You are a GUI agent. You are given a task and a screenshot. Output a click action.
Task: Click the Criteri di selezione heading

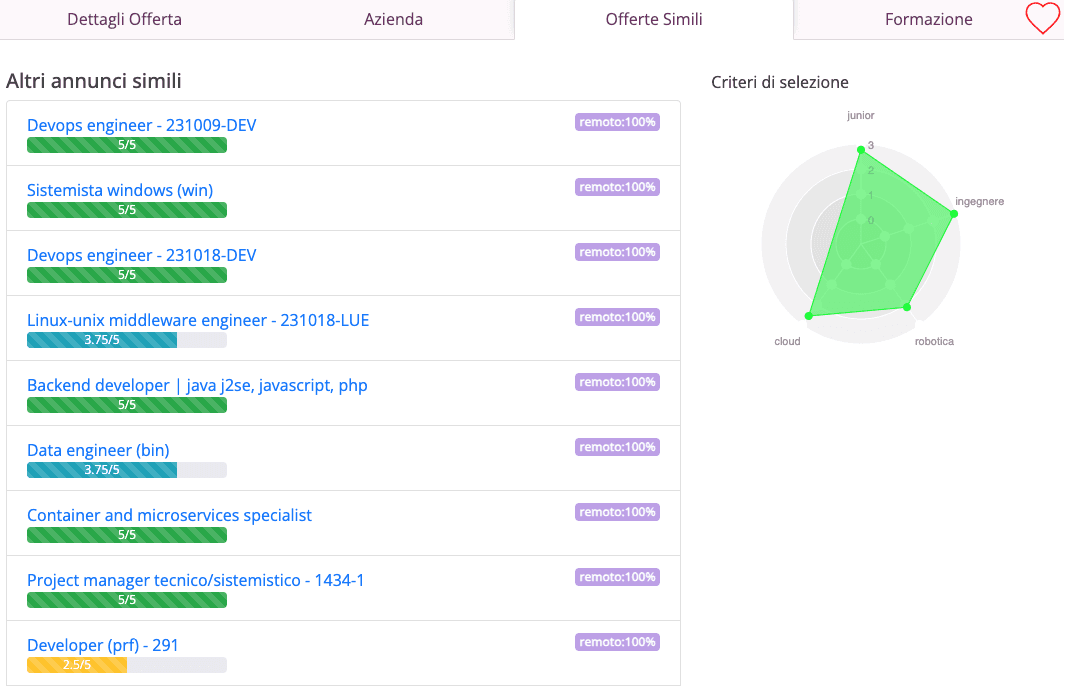(780, 82)
